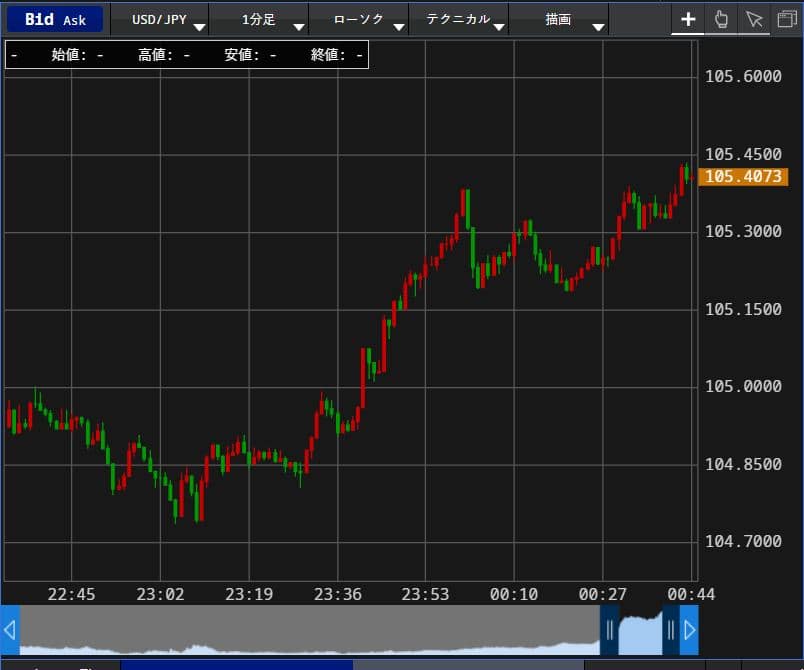Click the 104.8500 price axis label
Viewport: 804px width, 670px height.
(x=743, y=464)
